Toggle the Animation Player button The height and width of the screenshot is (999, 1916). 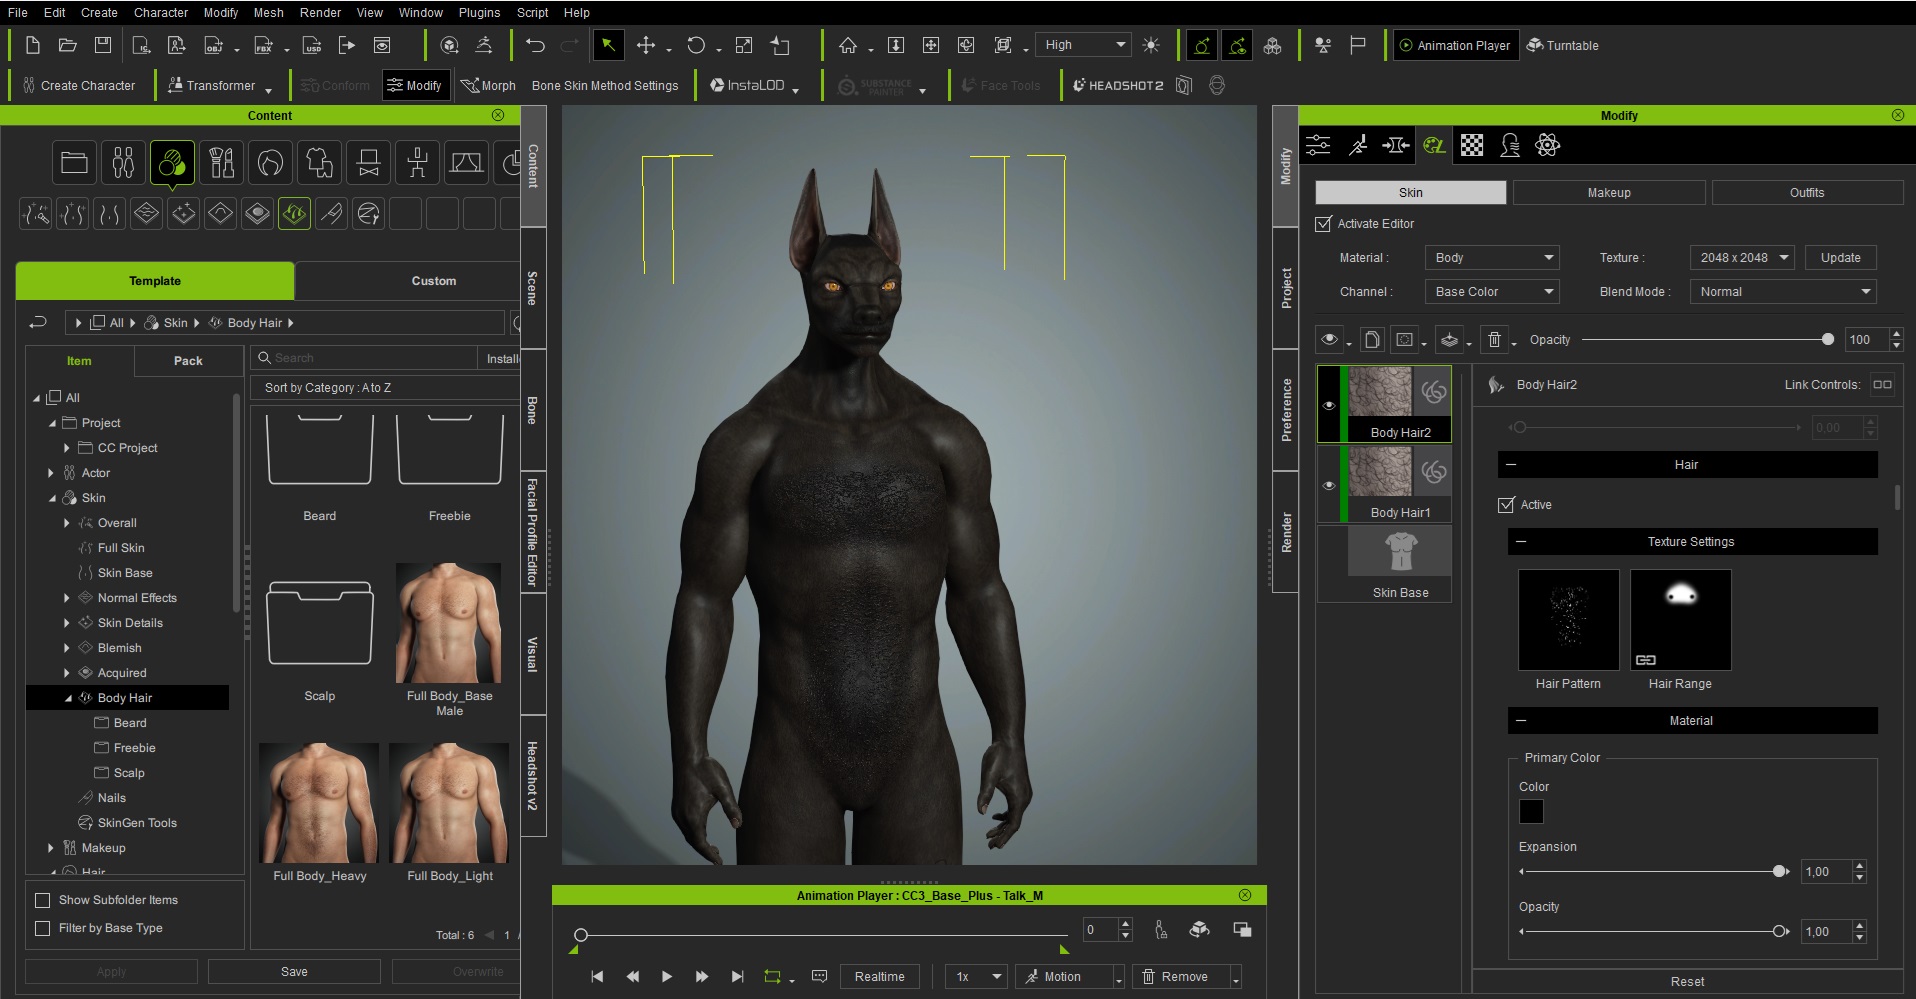1455,45
